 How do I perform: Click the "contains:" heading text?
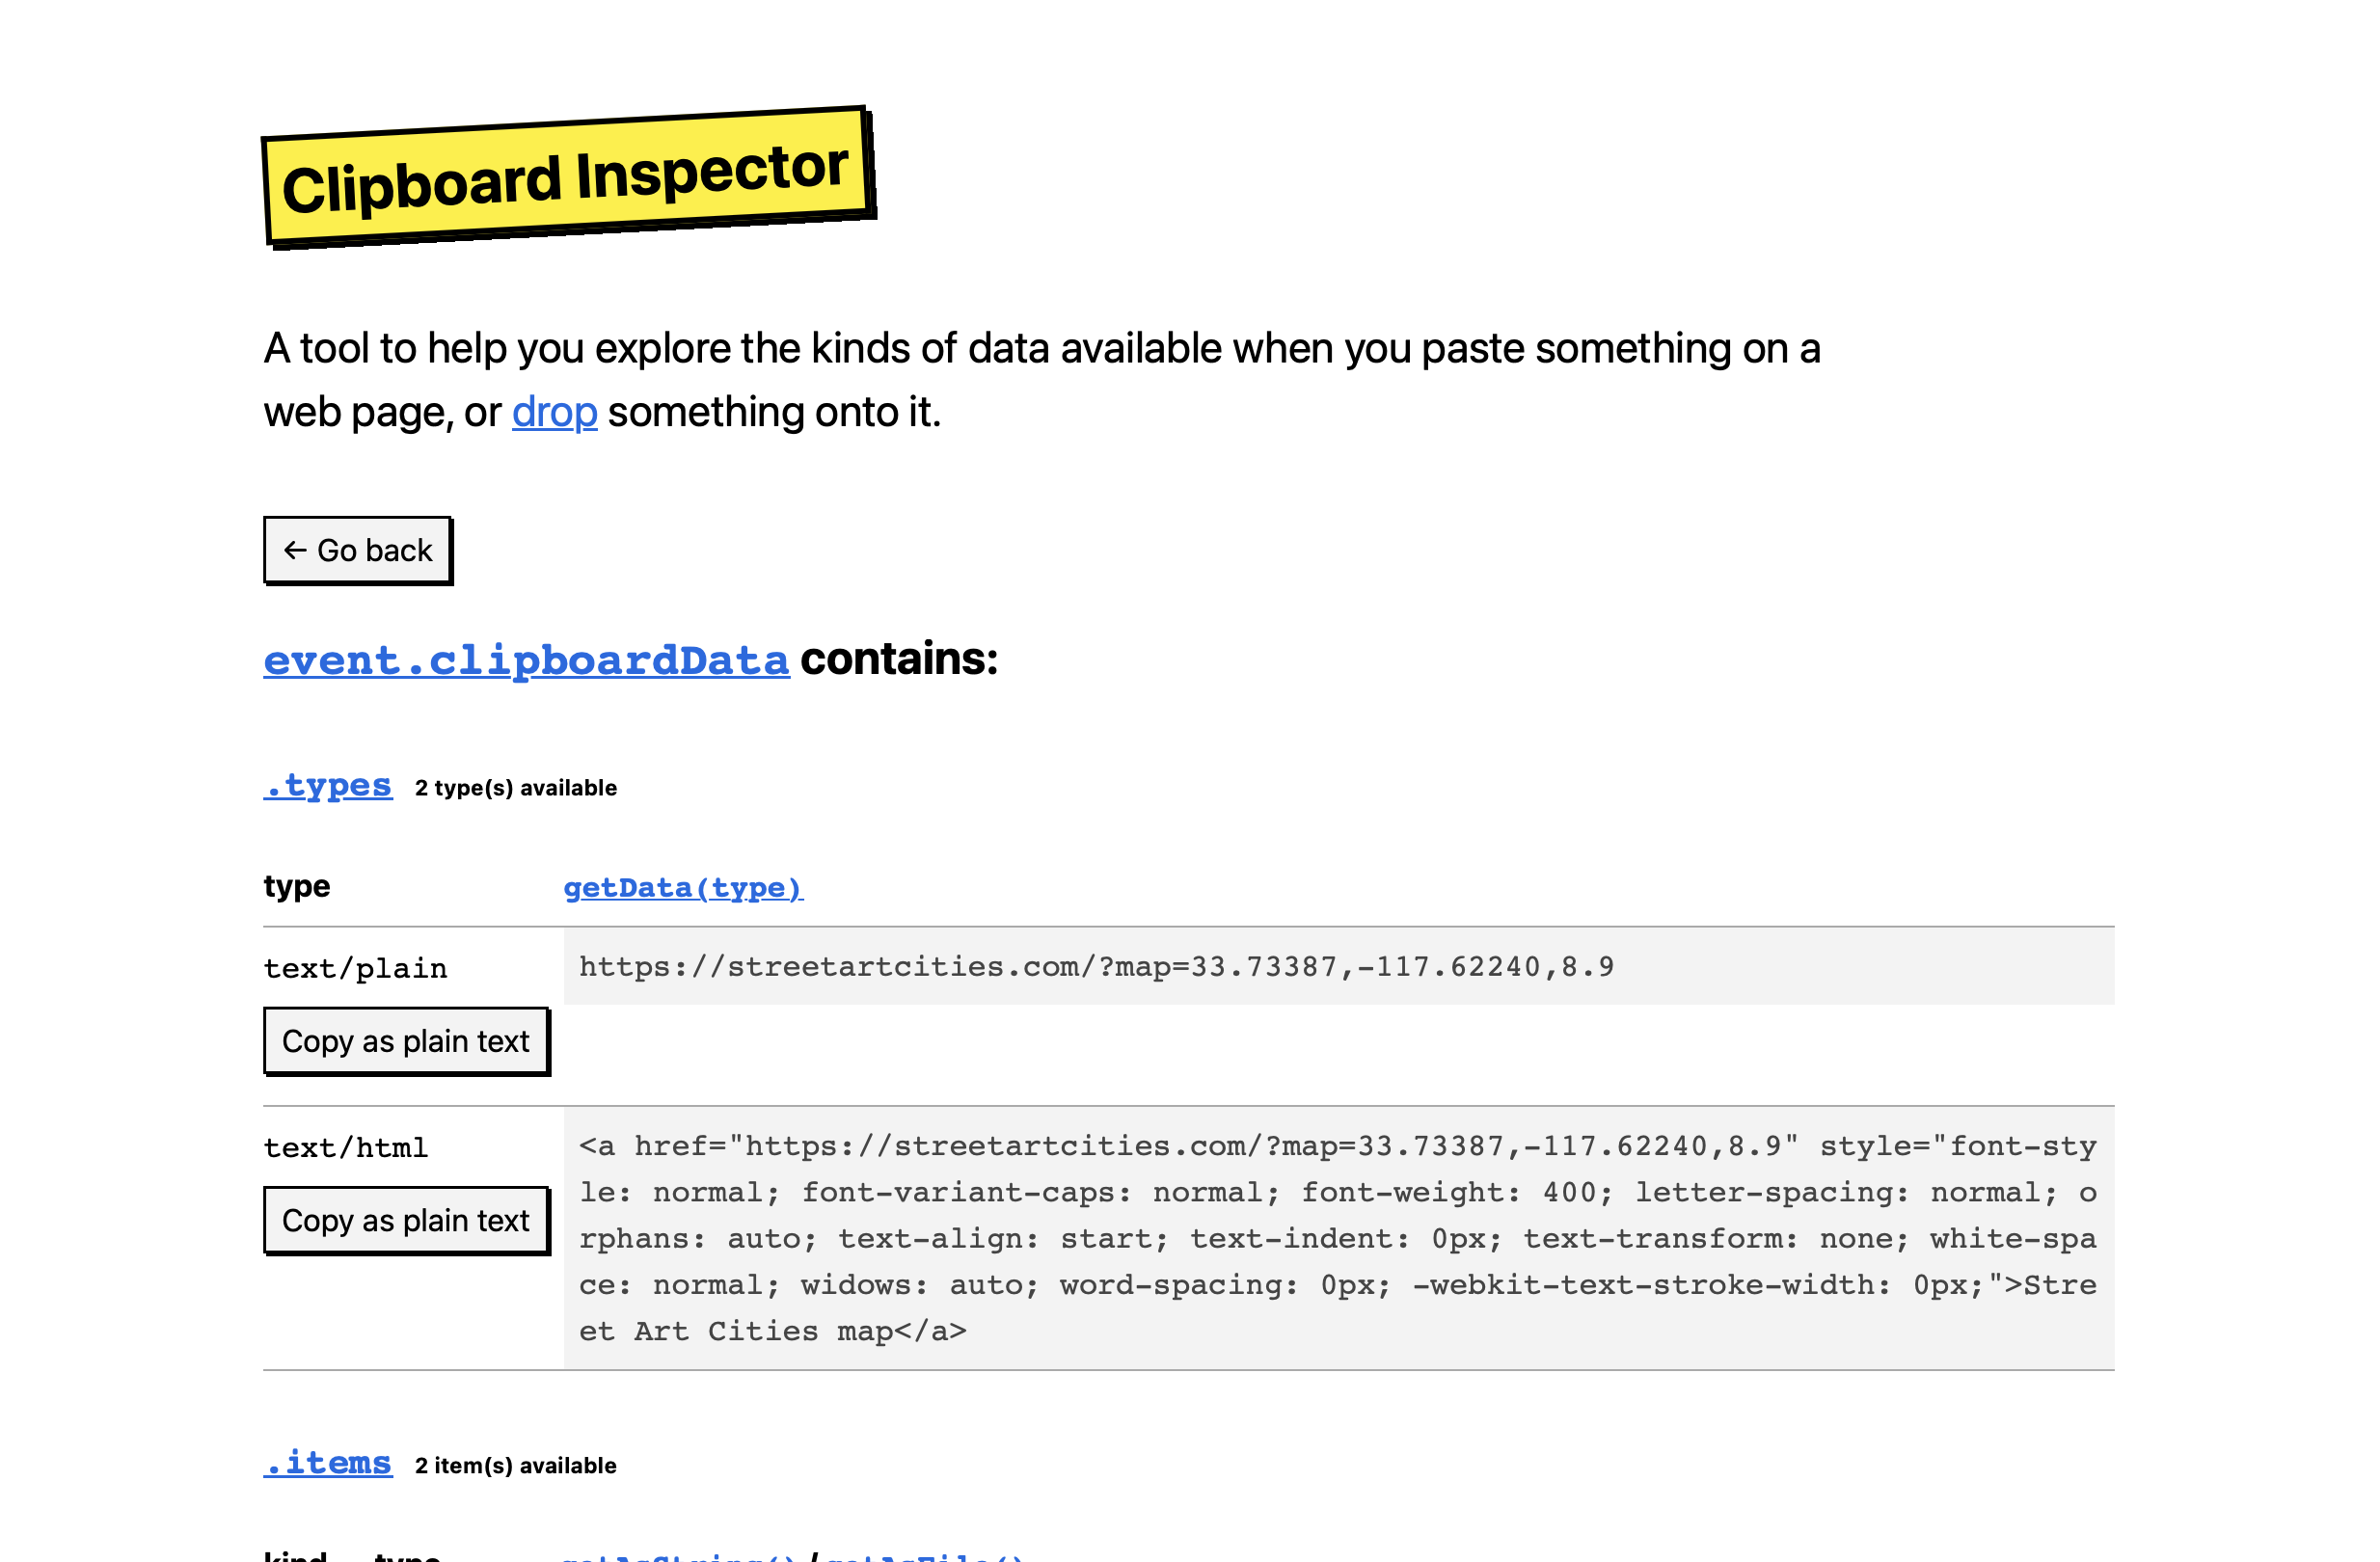[898, 659]
